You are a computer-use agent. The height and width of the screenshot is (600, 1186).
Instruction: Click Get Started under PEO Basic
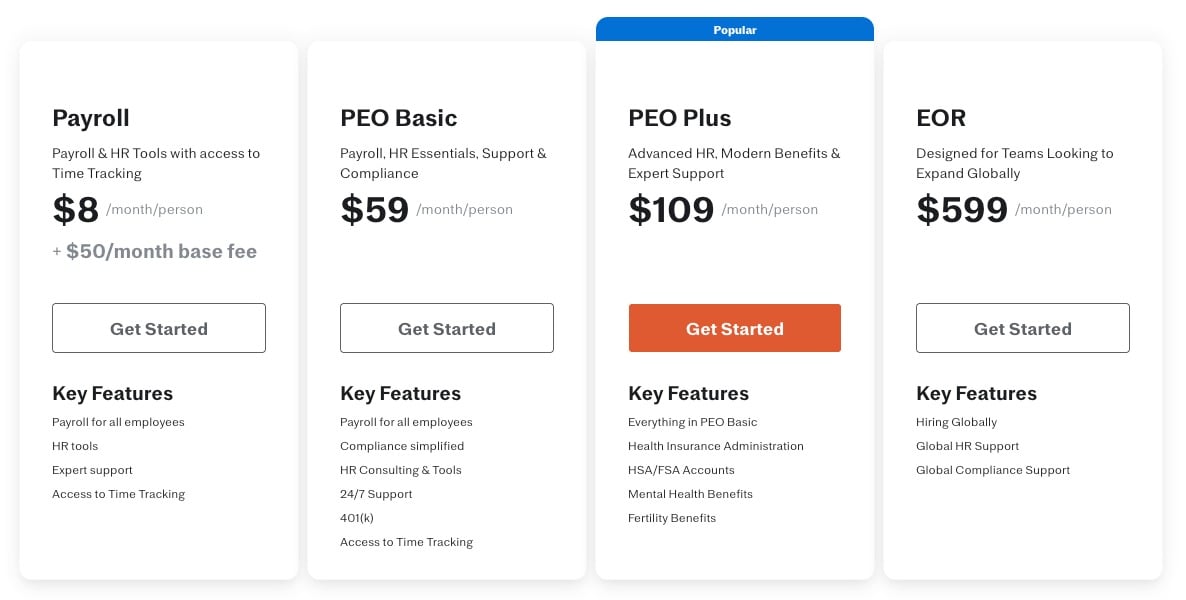point(446,328)
